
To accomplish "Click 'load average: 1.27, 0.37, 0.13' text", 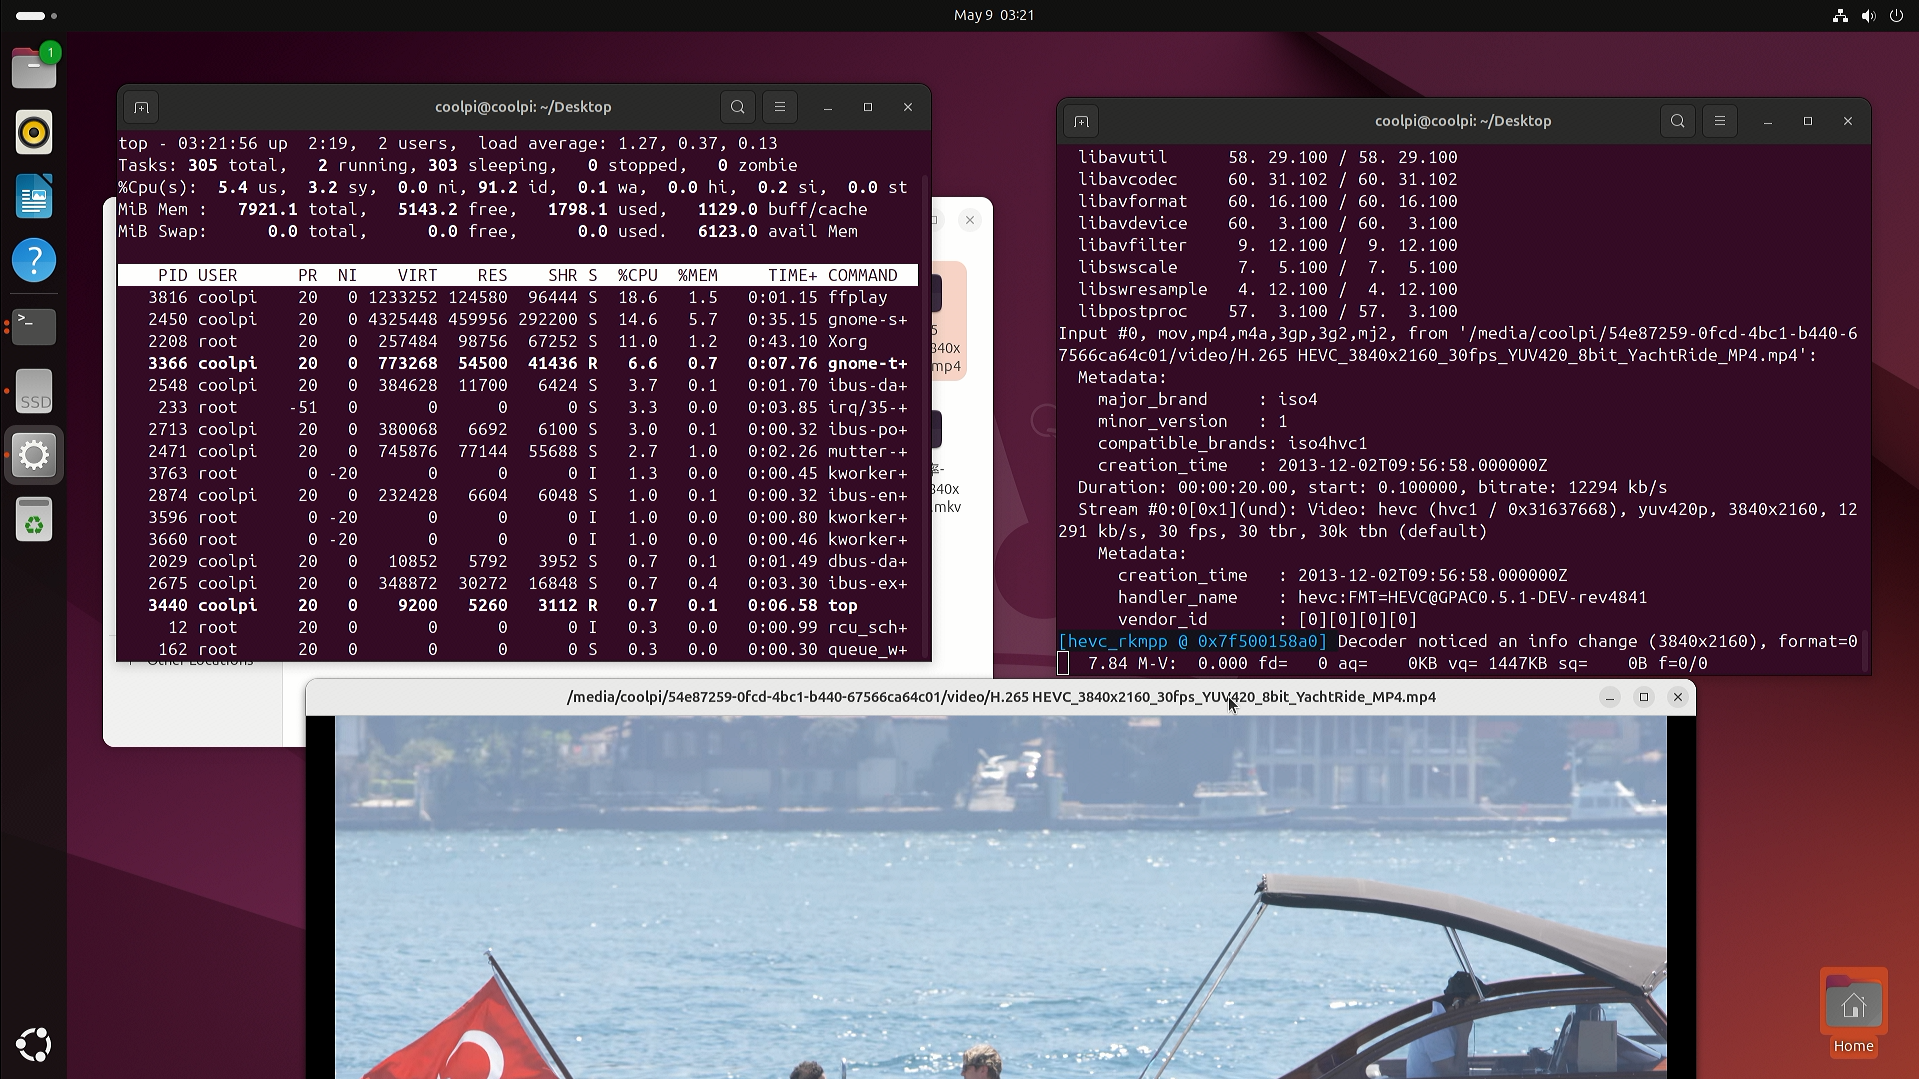I will [x=627, y=143].
